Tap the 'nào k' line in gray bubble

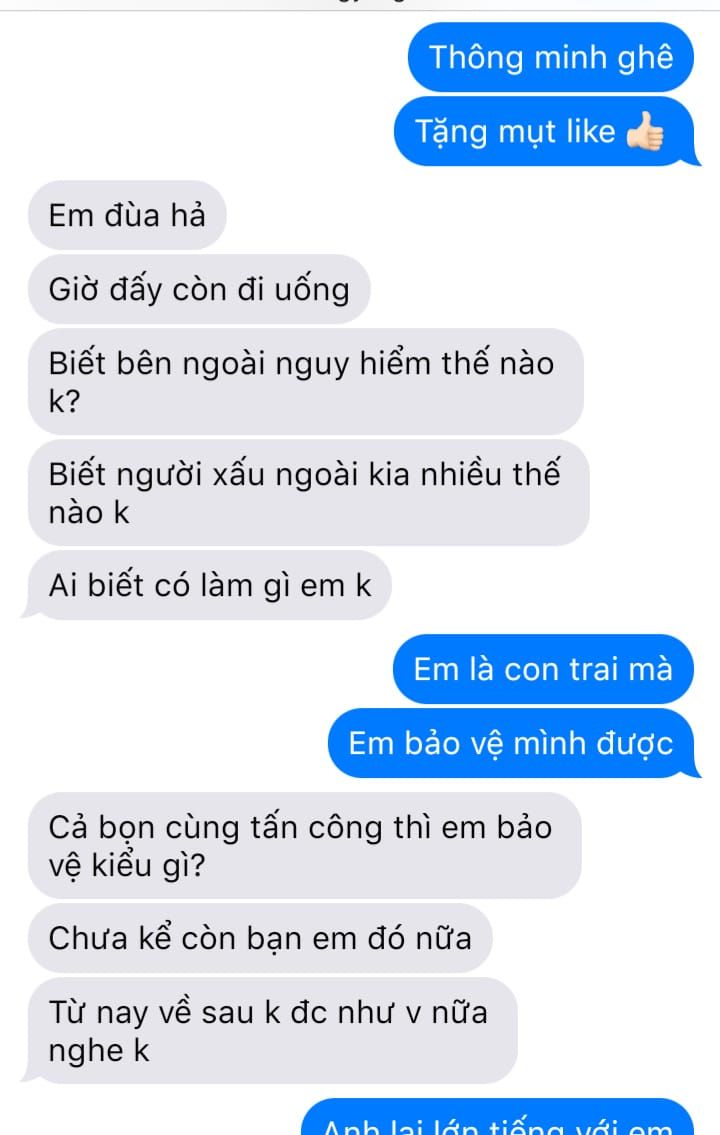(x=89, y=512)
